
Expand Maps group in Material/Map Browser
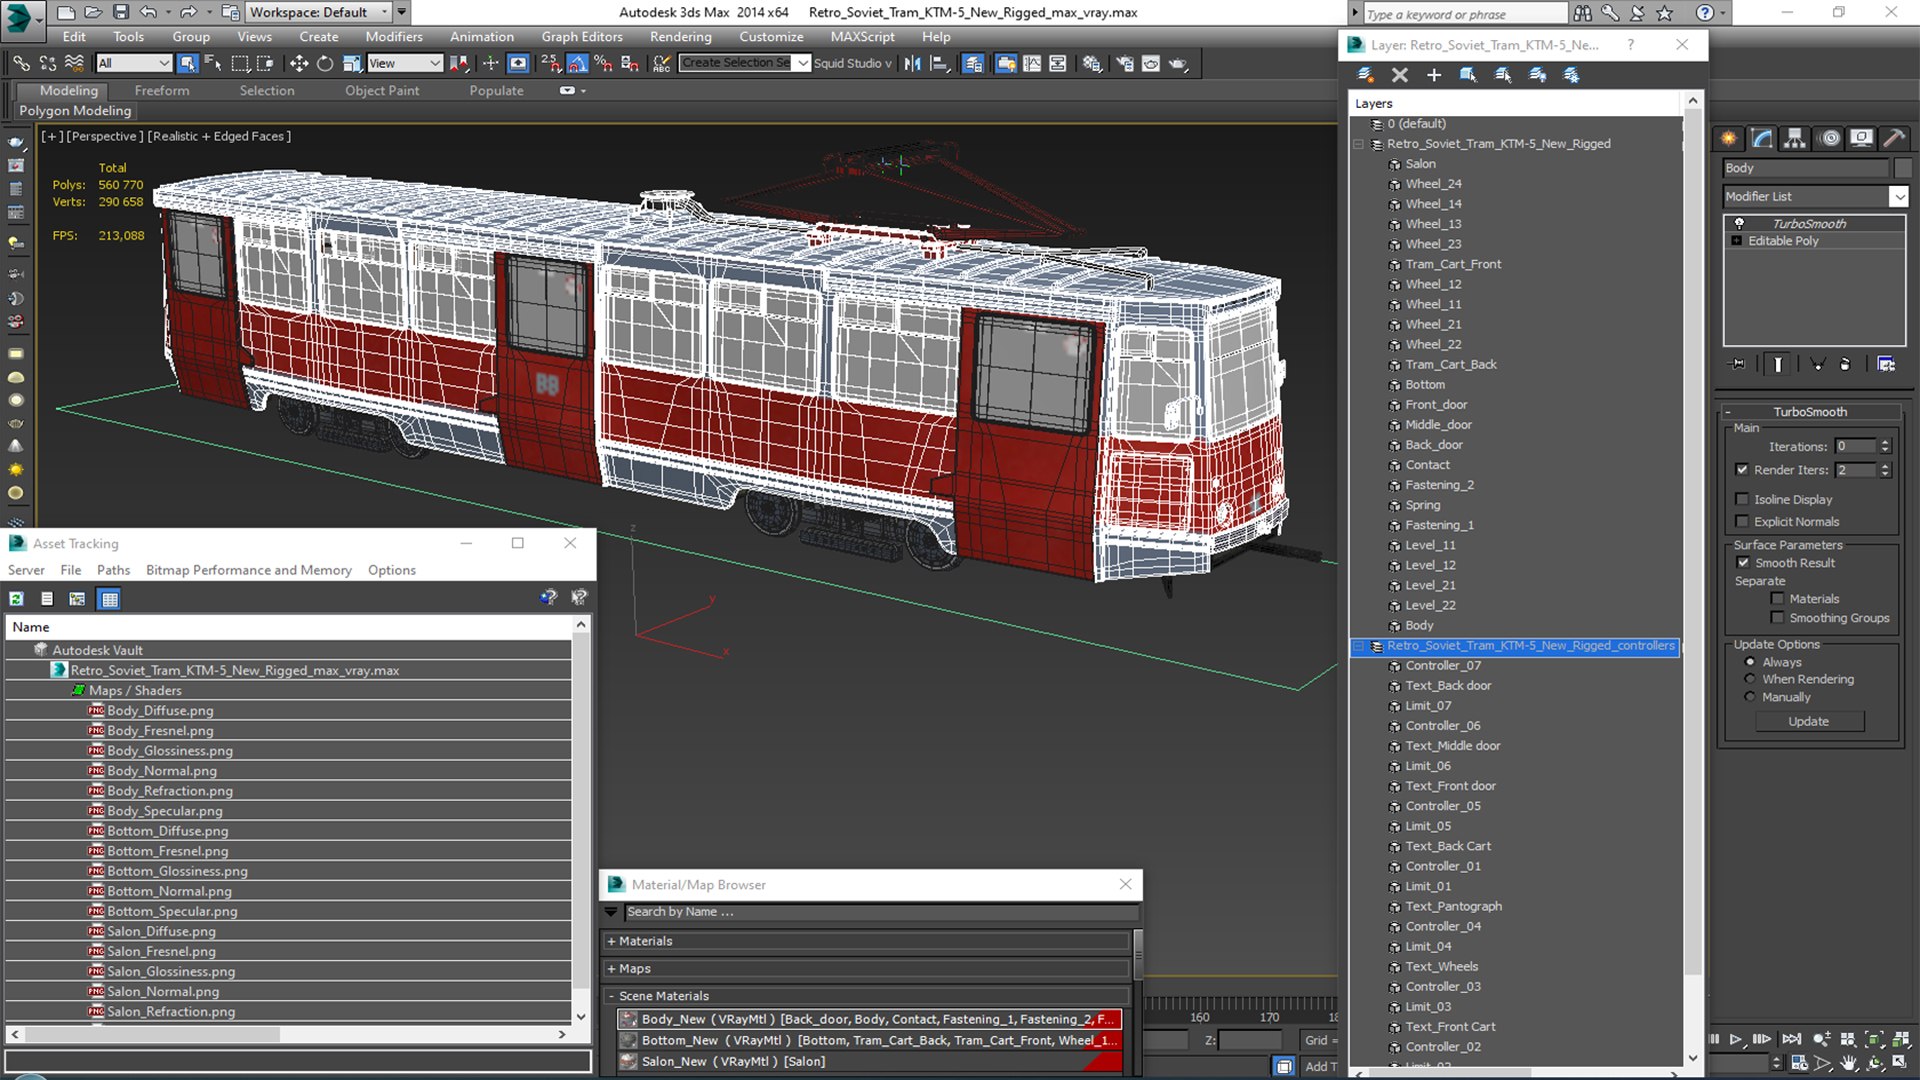(611, 968)
